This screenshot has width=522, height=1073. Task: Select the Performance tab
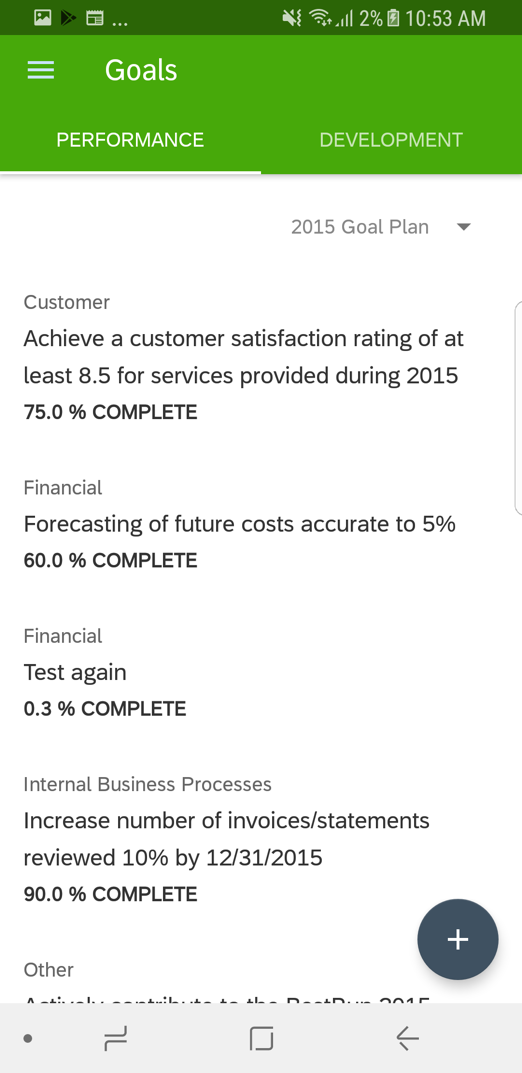click(x=130, y=140)
